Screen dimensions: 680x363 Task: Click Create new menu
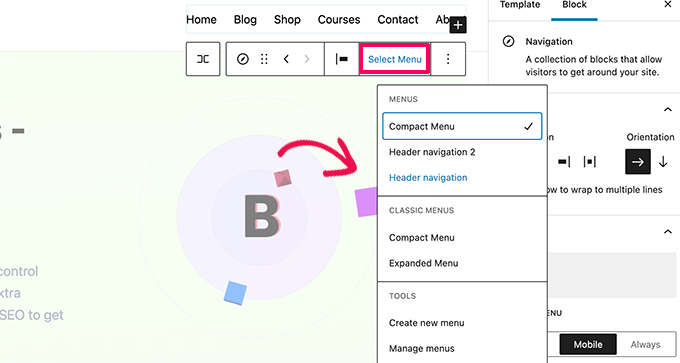[427, 323]
